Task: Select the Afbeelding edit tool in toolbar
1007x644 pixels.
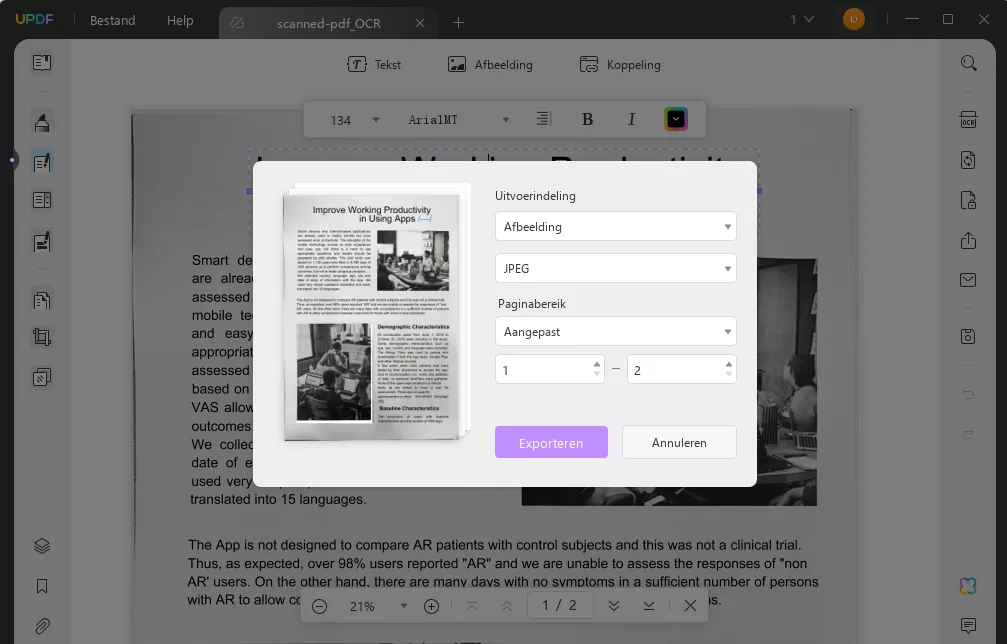Action: pyautogui.click(x=490, y=64)
